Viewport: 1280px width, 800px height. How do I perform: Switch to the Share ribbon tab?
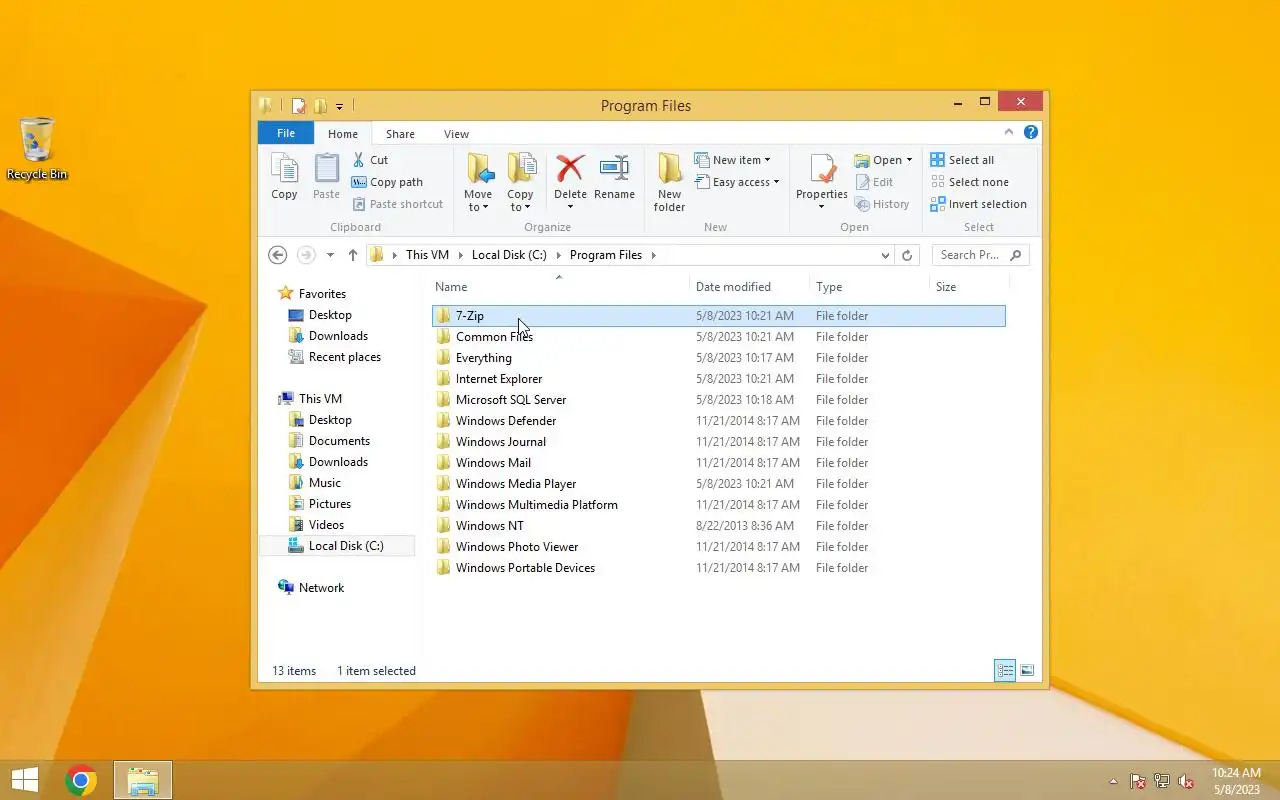[x=400, y=134]
